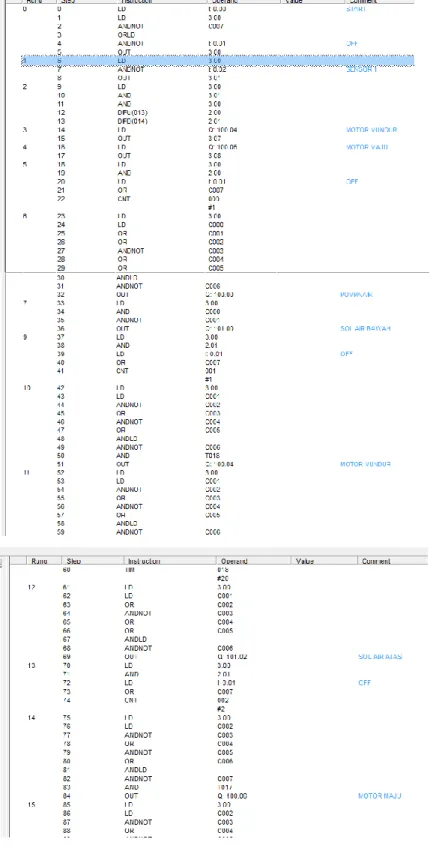Click operand C007 at step 2
The image size is (430, 851).
coord(216,26)
